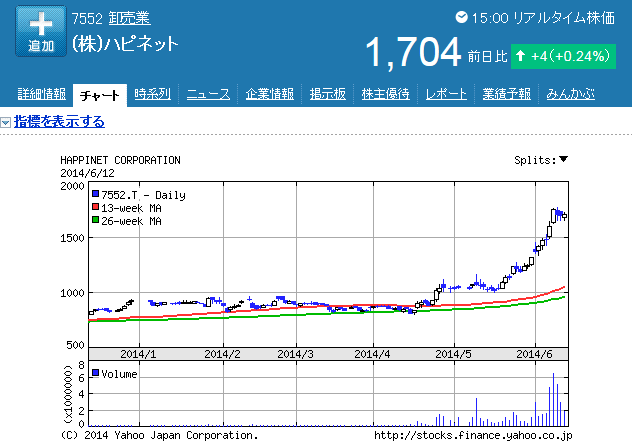632x441 pixels.
Task: Click the 1500 price axis label
Action: [x=73, y=238]
